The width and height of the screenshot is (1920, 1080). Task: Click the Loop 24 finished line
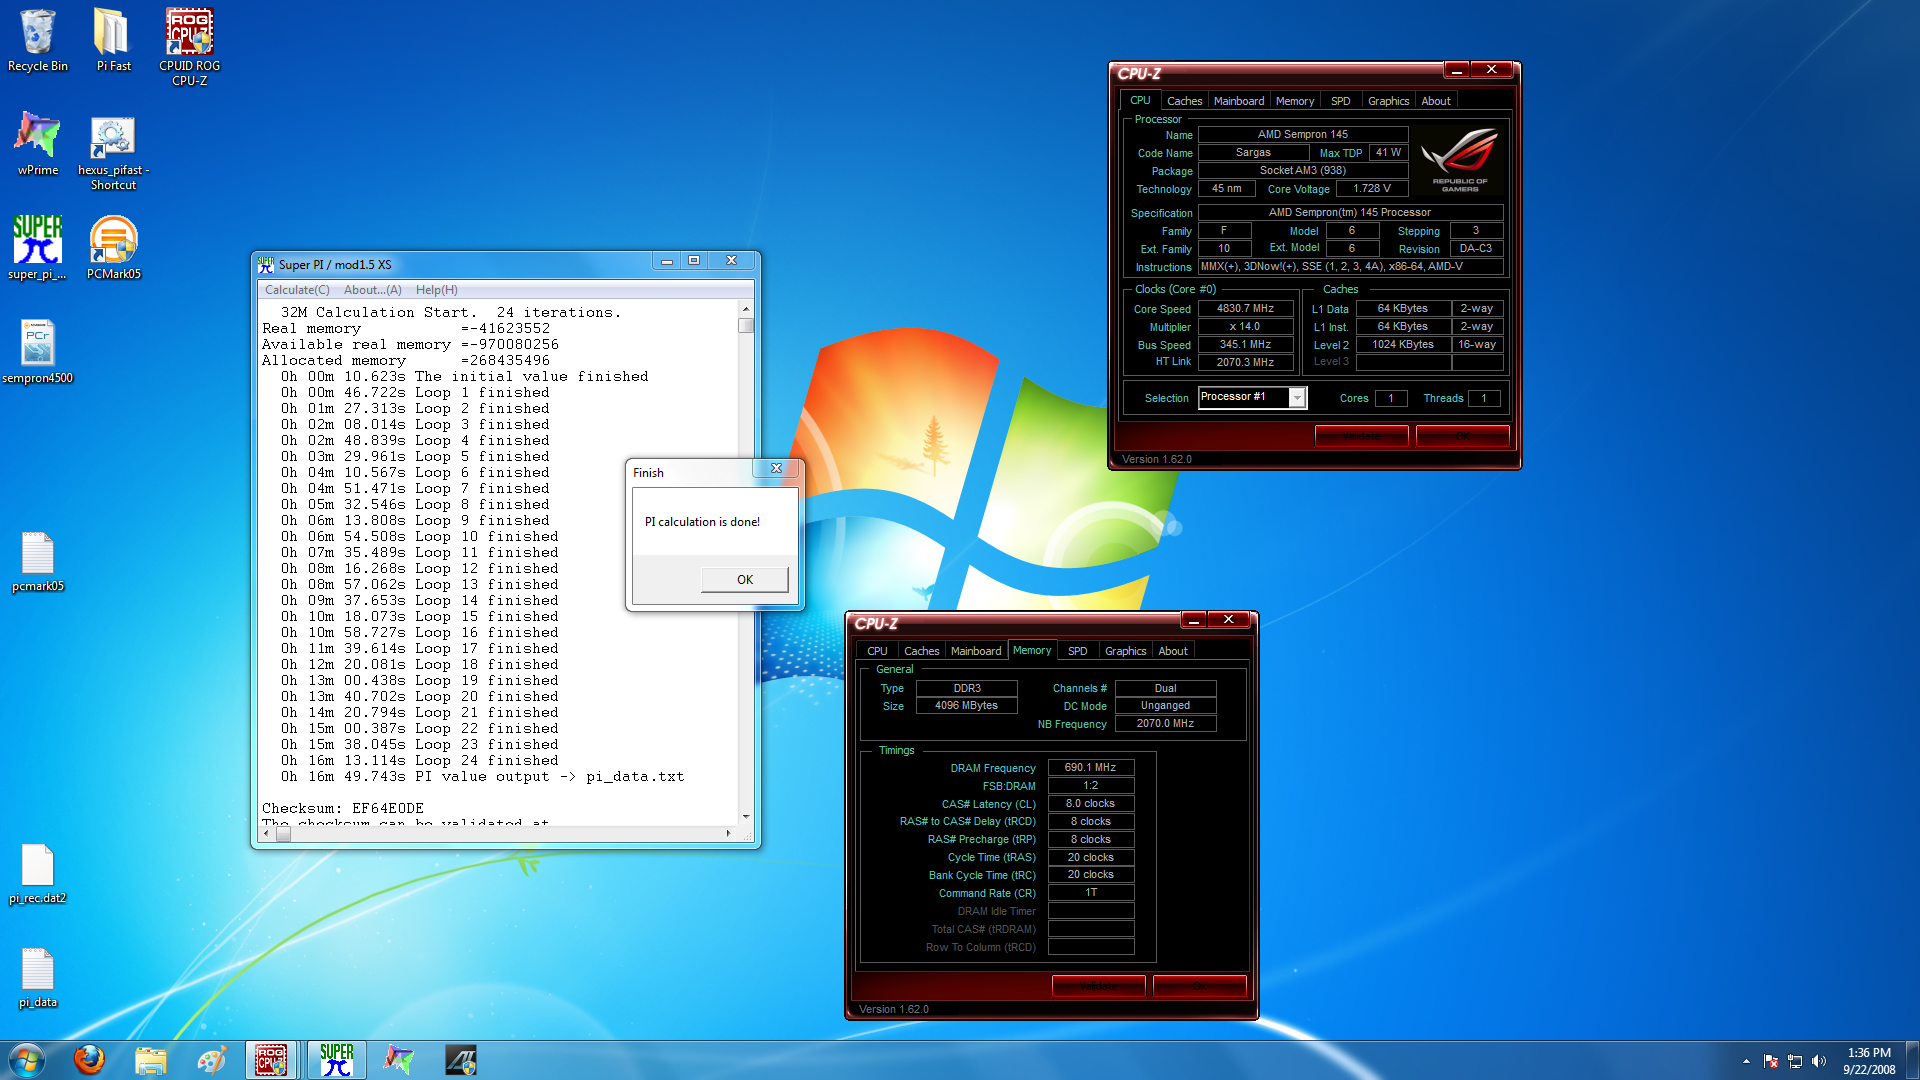(419, 761)
